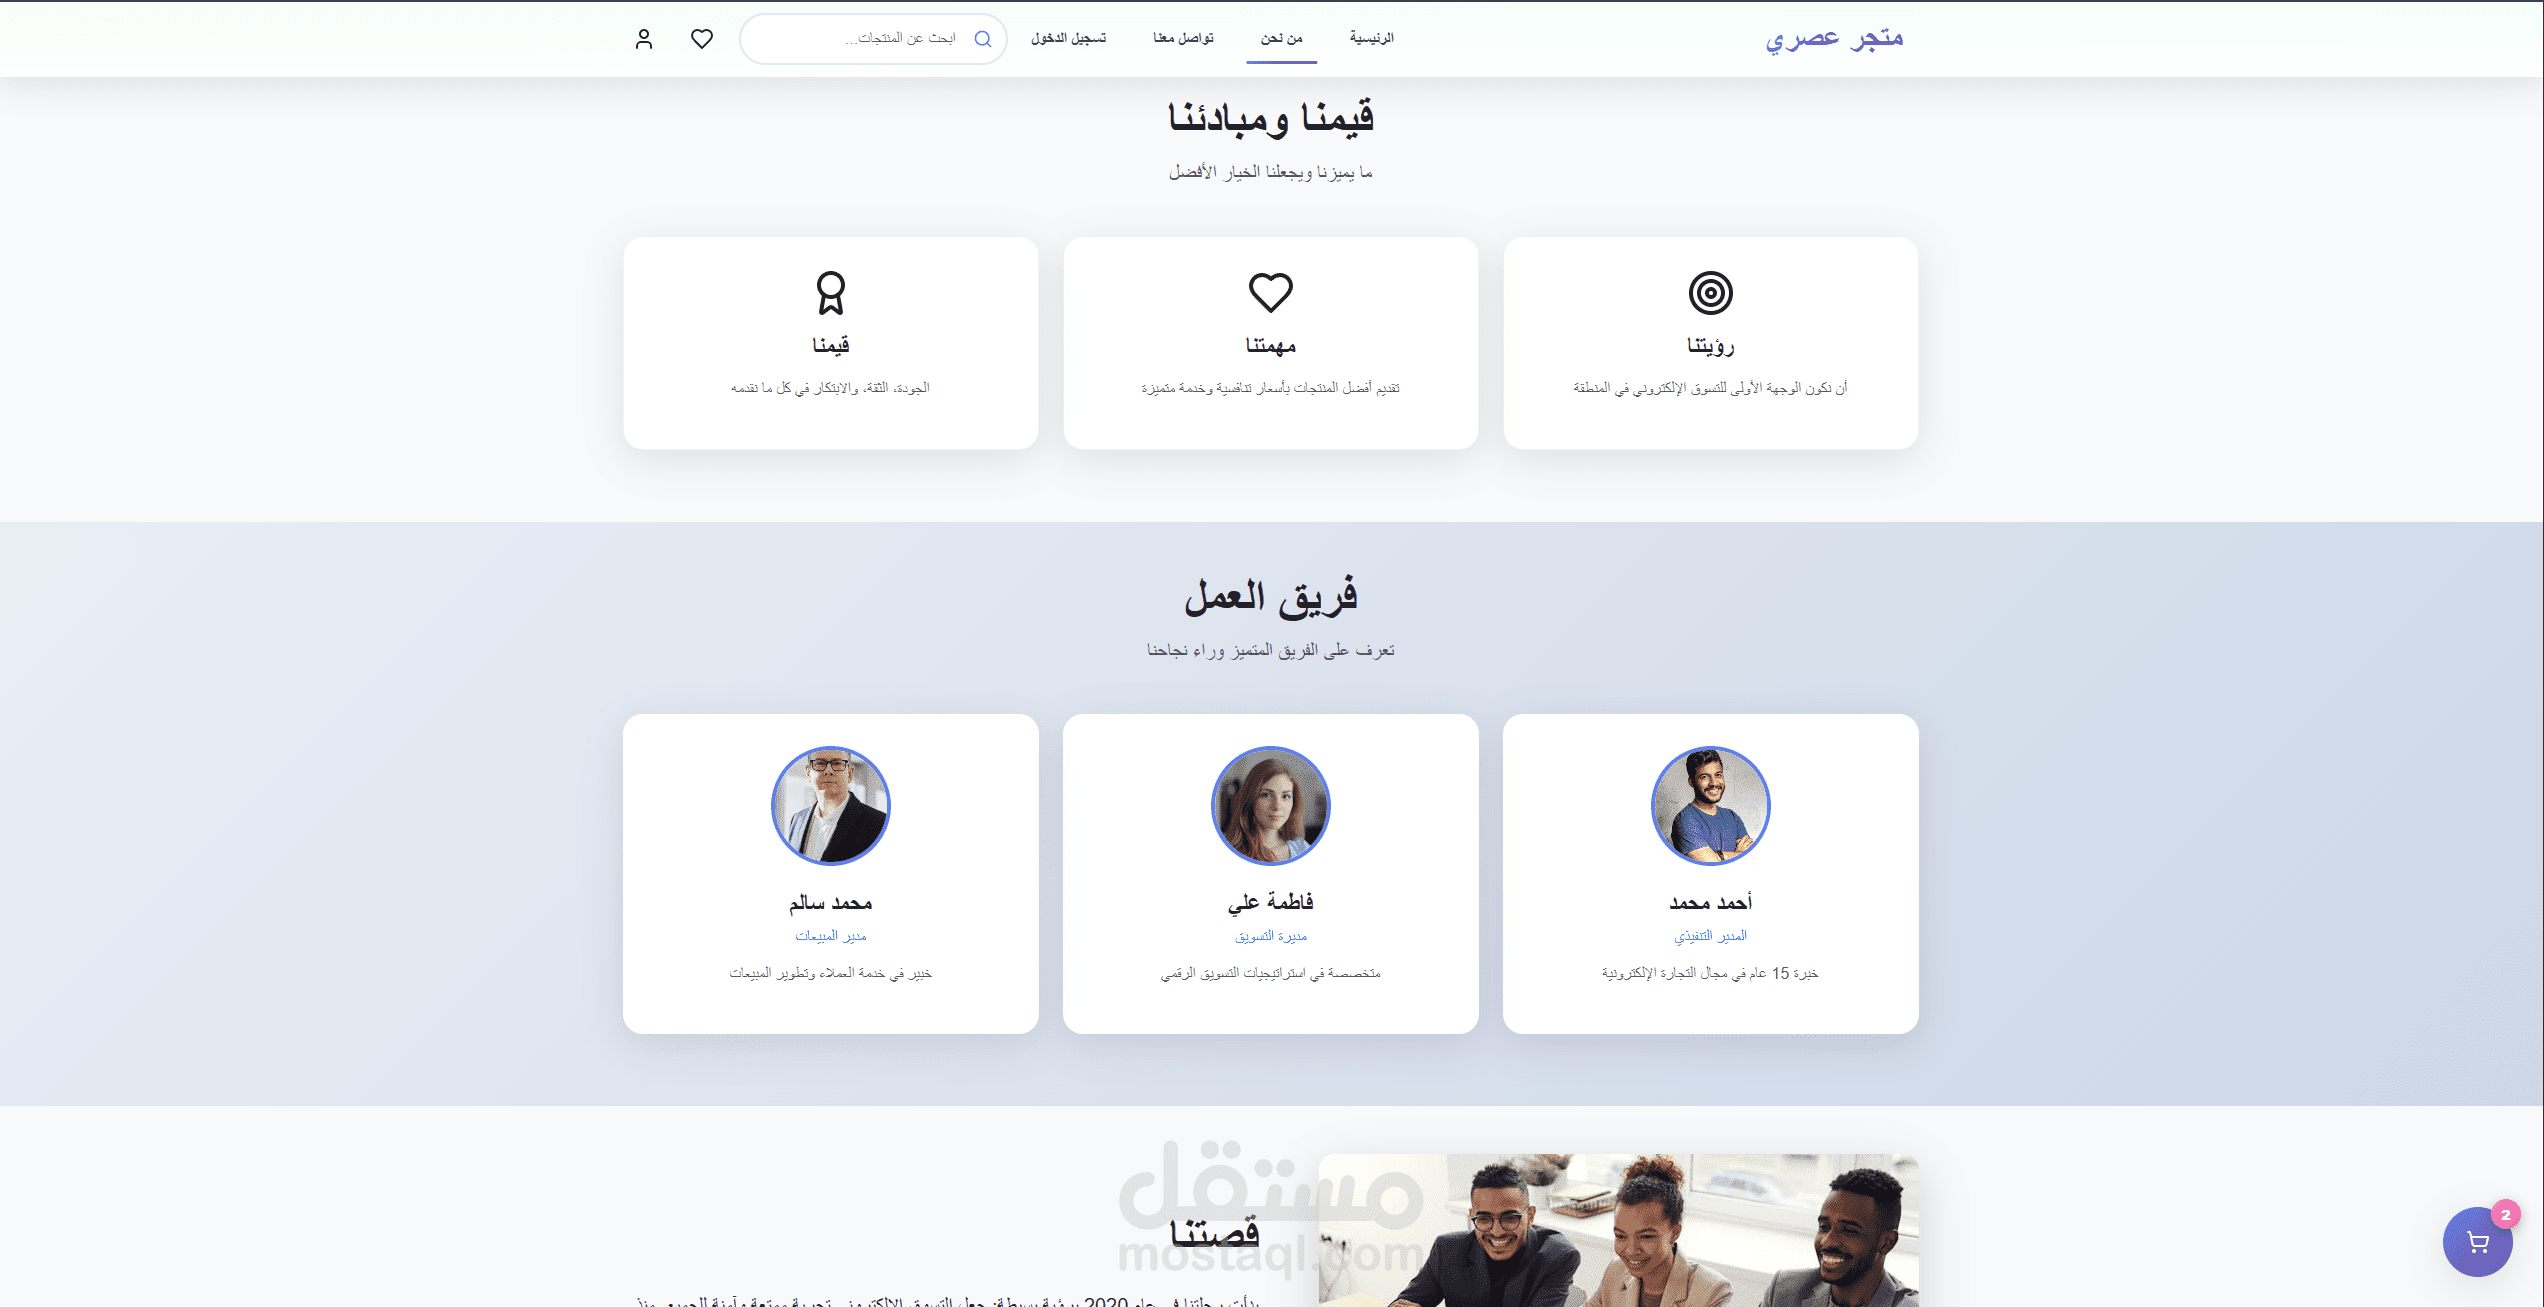Click محمد سالم profile photo
Image resolution: width=2544 pixels, height=1307 pixels.
[831, 806]
